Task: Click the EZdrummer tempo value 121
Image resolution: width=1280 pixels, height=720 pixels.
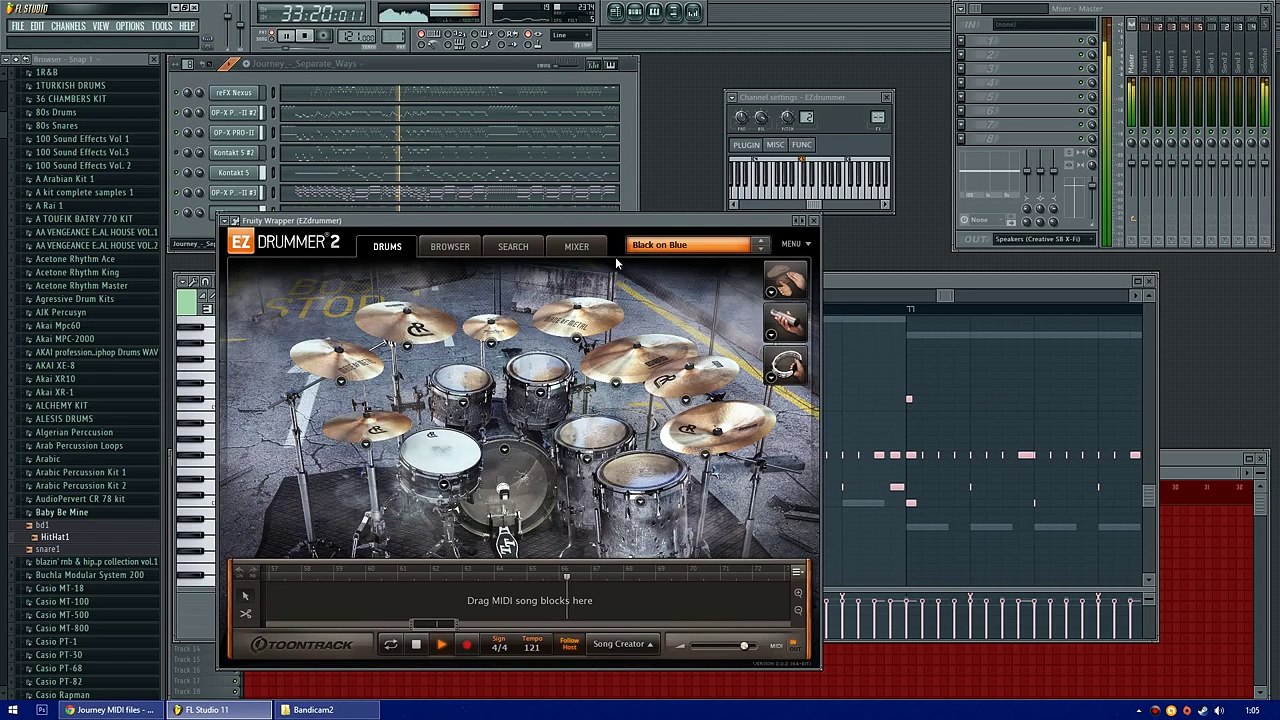Action: [532, 648]
